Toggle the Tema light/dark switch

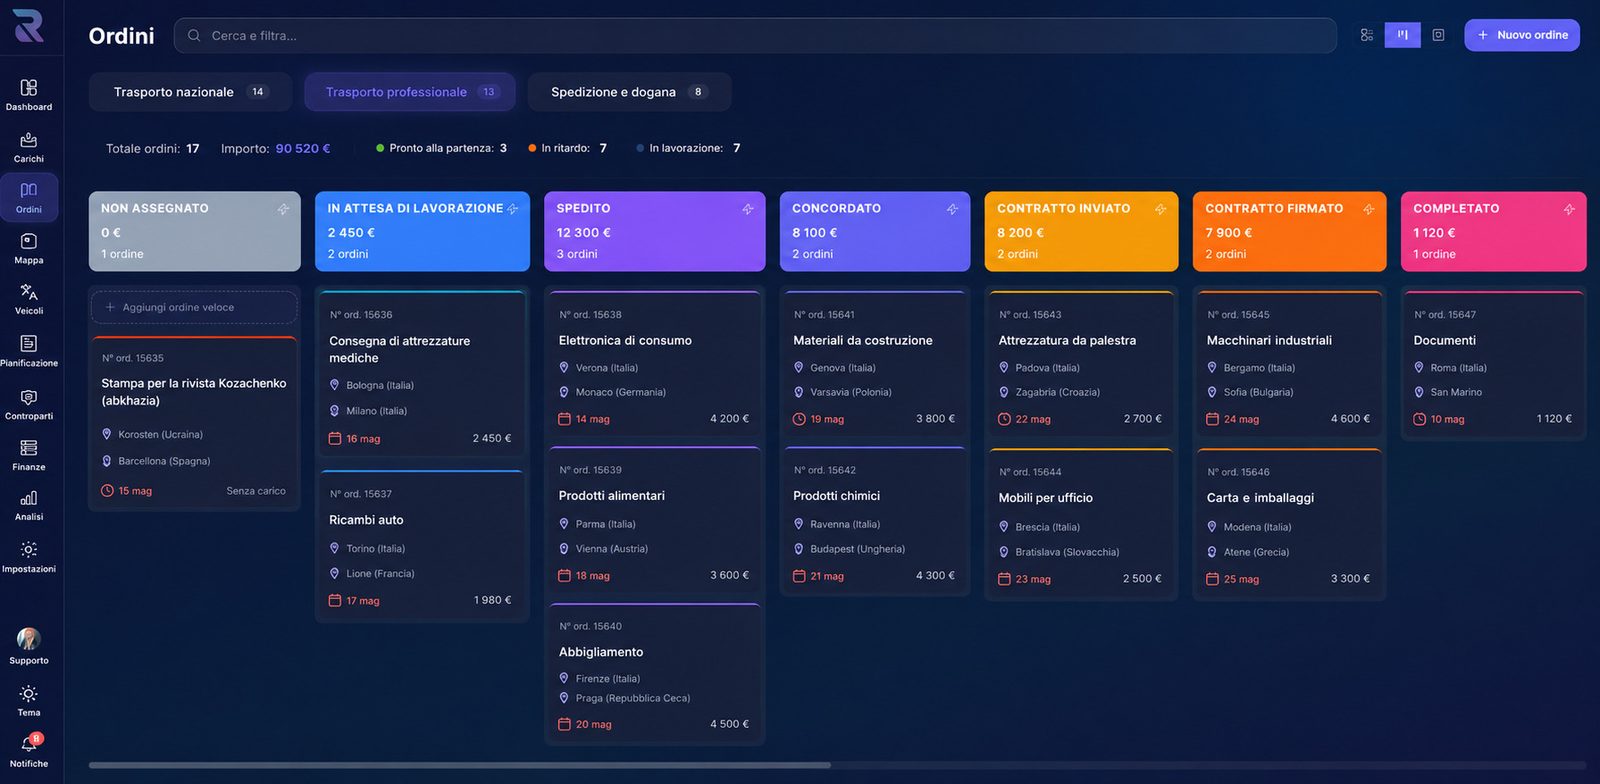coord(28,700)
